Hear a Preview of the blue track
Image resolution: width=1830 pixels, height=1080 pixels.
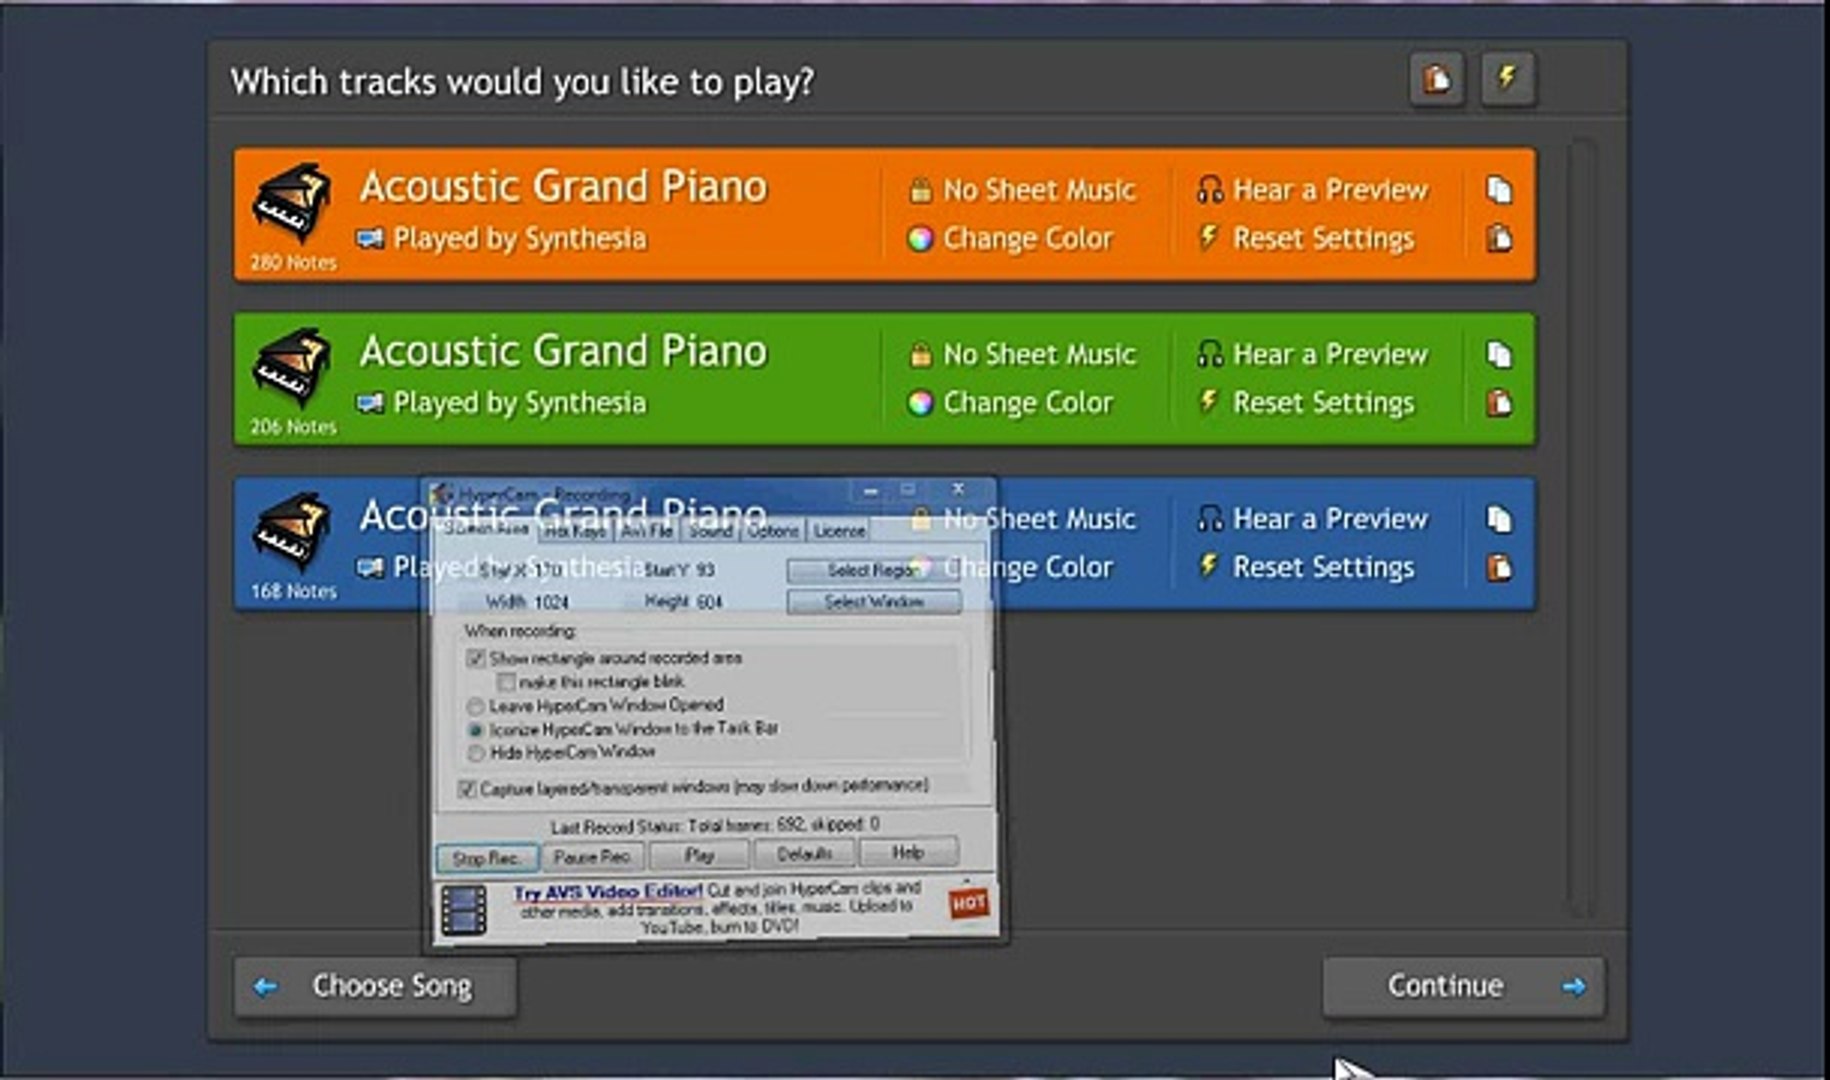tap(1312, 519)
